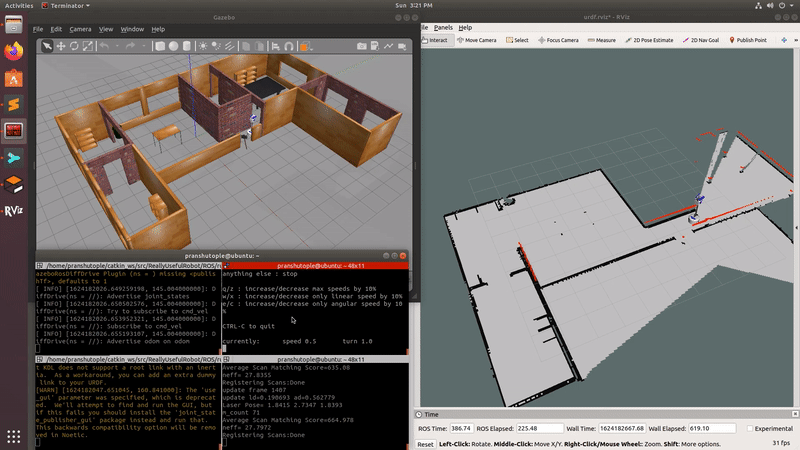Open the Gazebo Window menu
The height and width of the screenshot is (450, 800).
click(x=132, y=29)
